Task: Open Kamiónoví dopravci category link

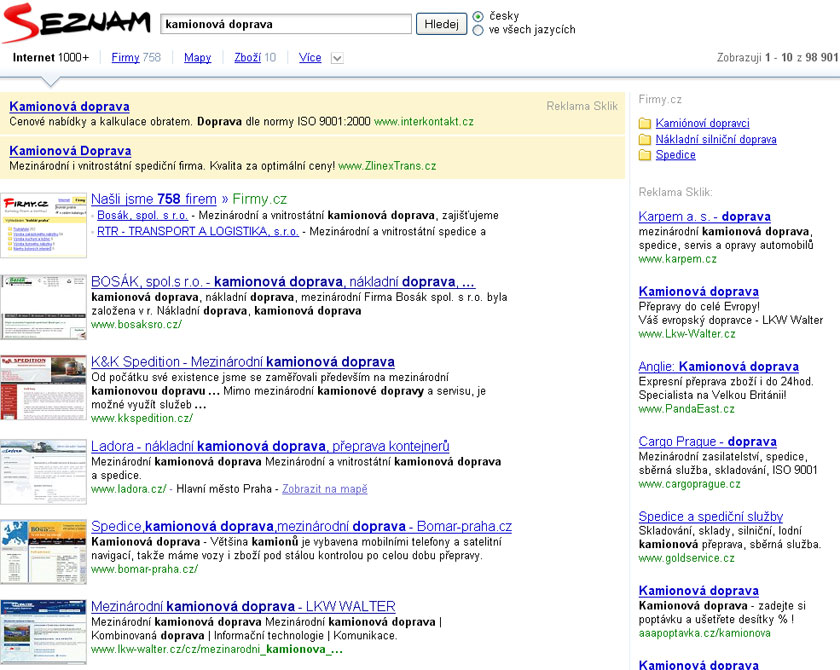Action: coord(702,124)
